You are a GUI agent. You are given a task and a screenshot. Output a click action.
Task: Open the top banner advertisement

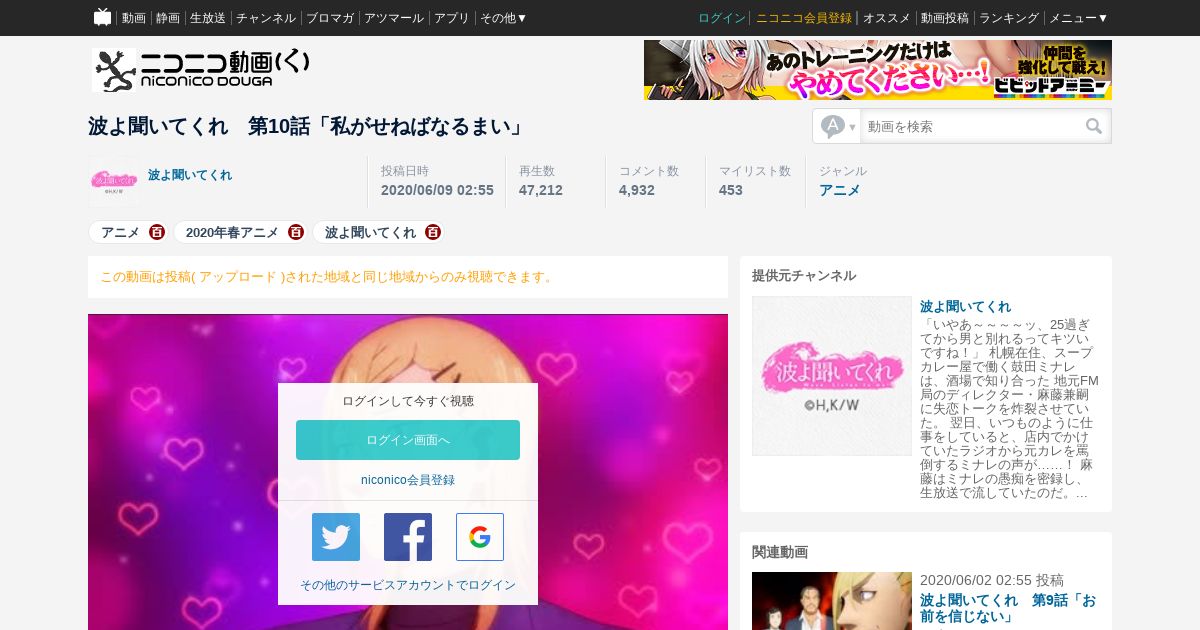point(878,70)
